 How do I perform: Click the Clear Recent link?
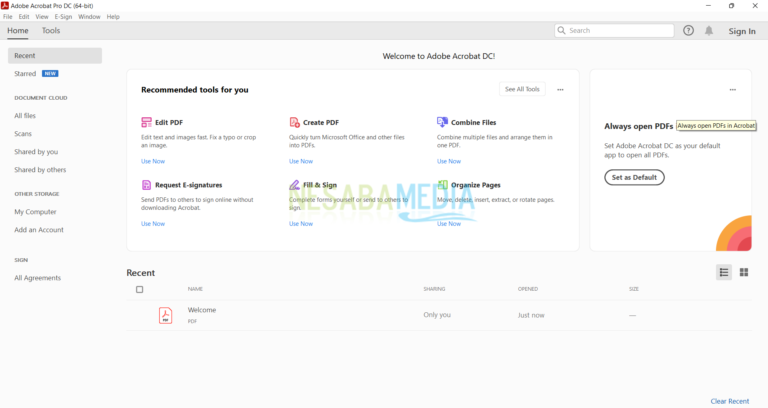point(729,401)
